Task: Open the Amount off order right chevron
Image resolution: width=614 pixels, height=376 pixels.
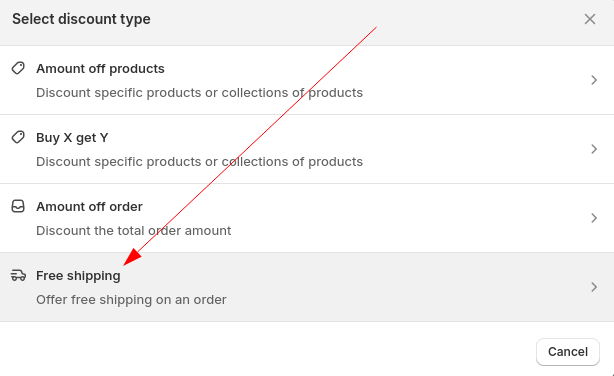Action: [594, 218]
